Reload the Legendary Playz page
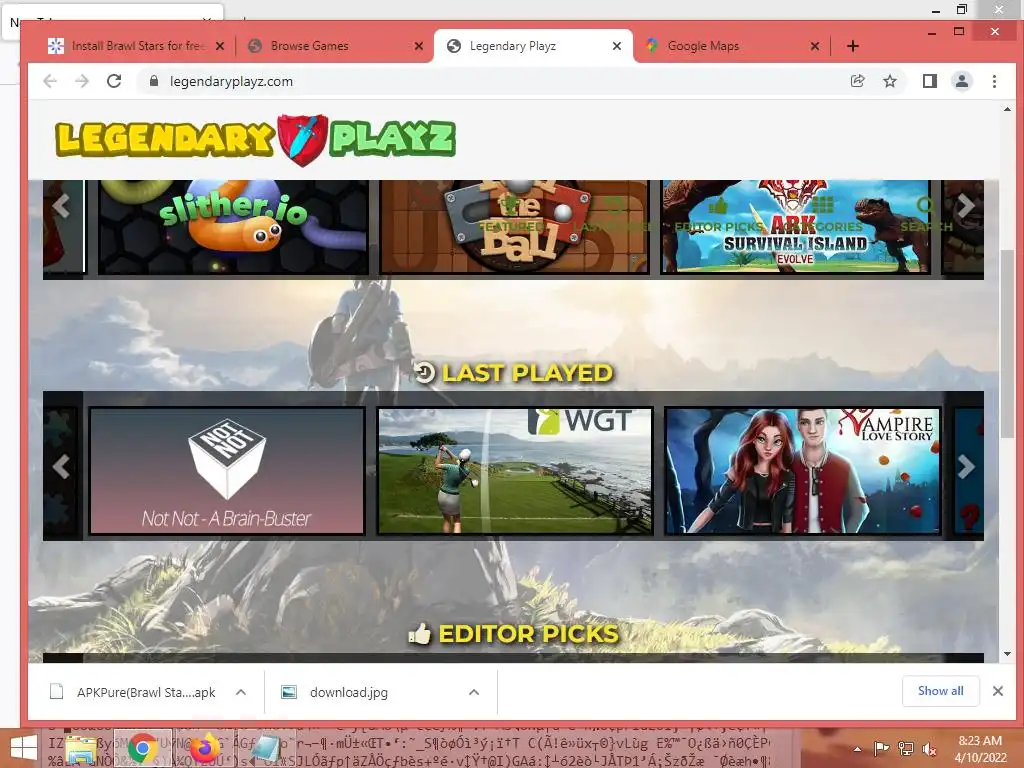The height and width of the screenshot is (768, 1024). 114,81
